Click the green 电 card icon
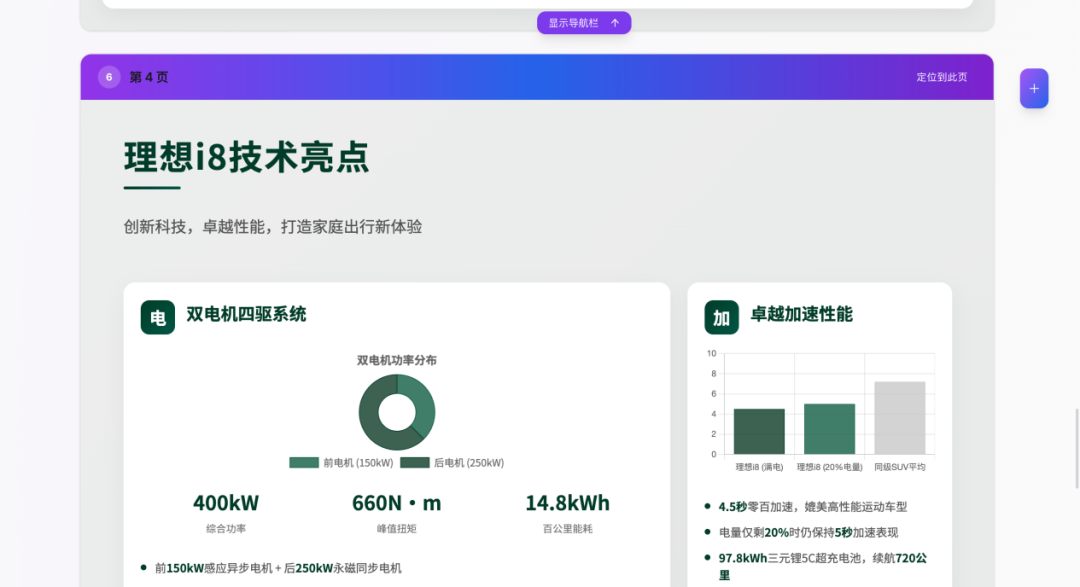This screenshot has height=587, width=1080. 158,317
